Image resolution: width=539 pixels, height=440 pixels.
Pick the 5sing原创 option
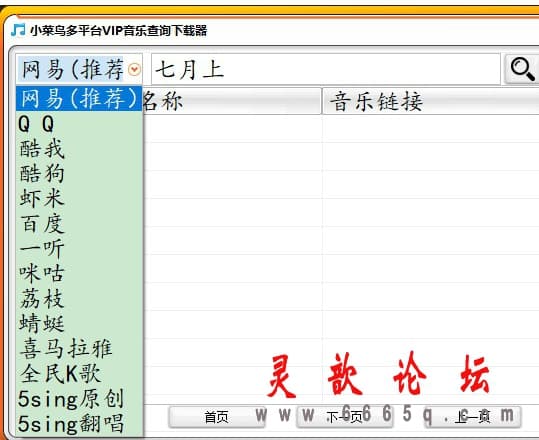(79, 398)
